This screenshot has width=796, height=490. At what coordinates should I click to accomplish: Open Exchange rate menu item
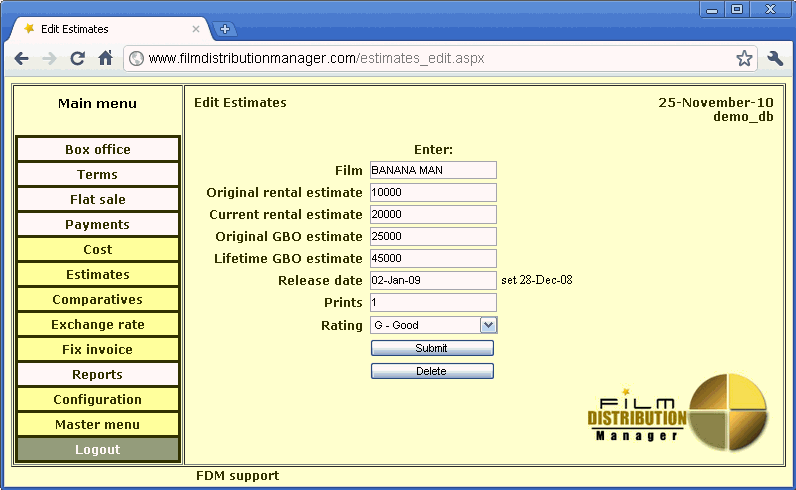tap(98, 325)
